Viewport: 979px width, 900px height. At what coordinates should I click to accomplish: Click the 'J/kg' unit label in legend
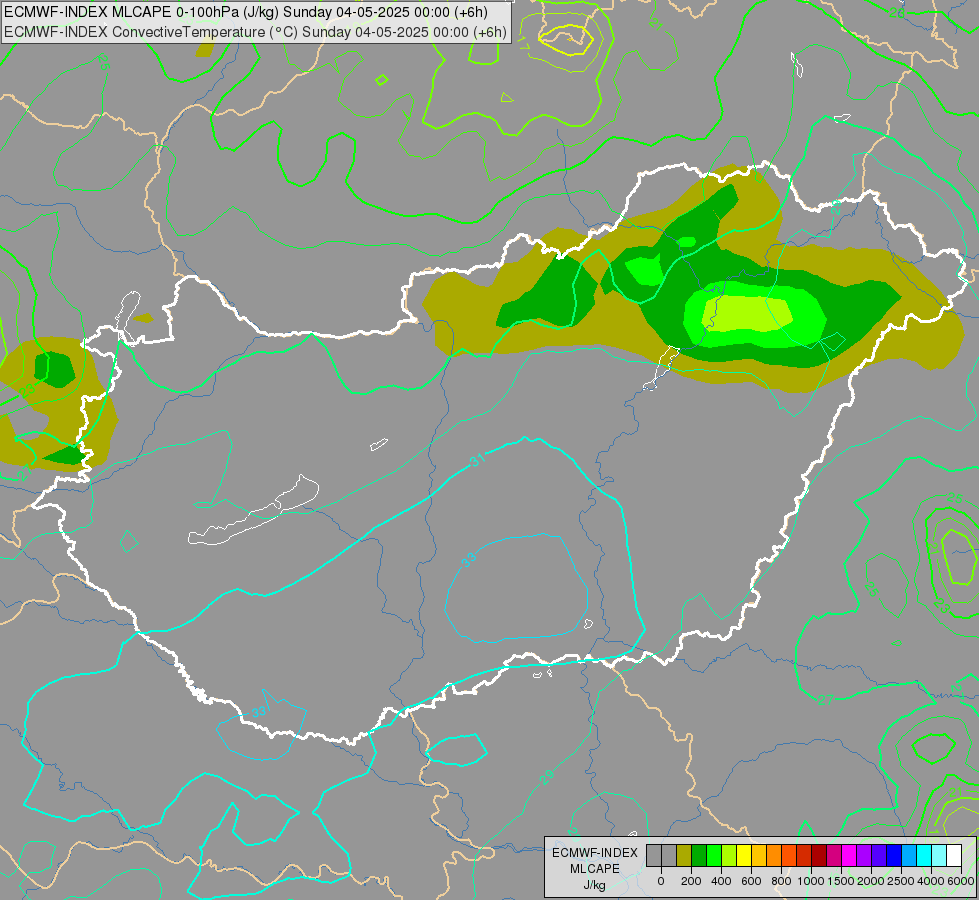[594, 885]
